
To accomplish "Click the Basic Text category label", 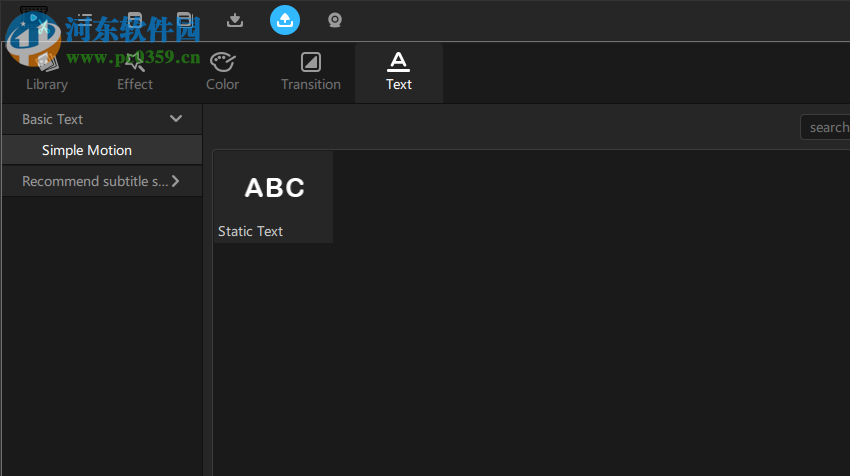I will (53, 119).
